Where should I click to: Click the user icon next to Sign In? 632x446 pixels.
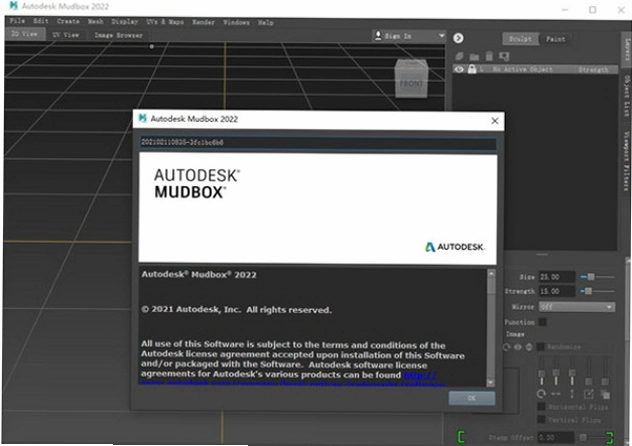pos(378,35)
